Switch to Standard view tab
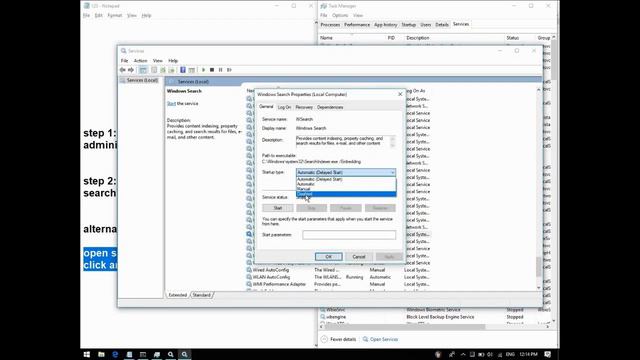 202,295
